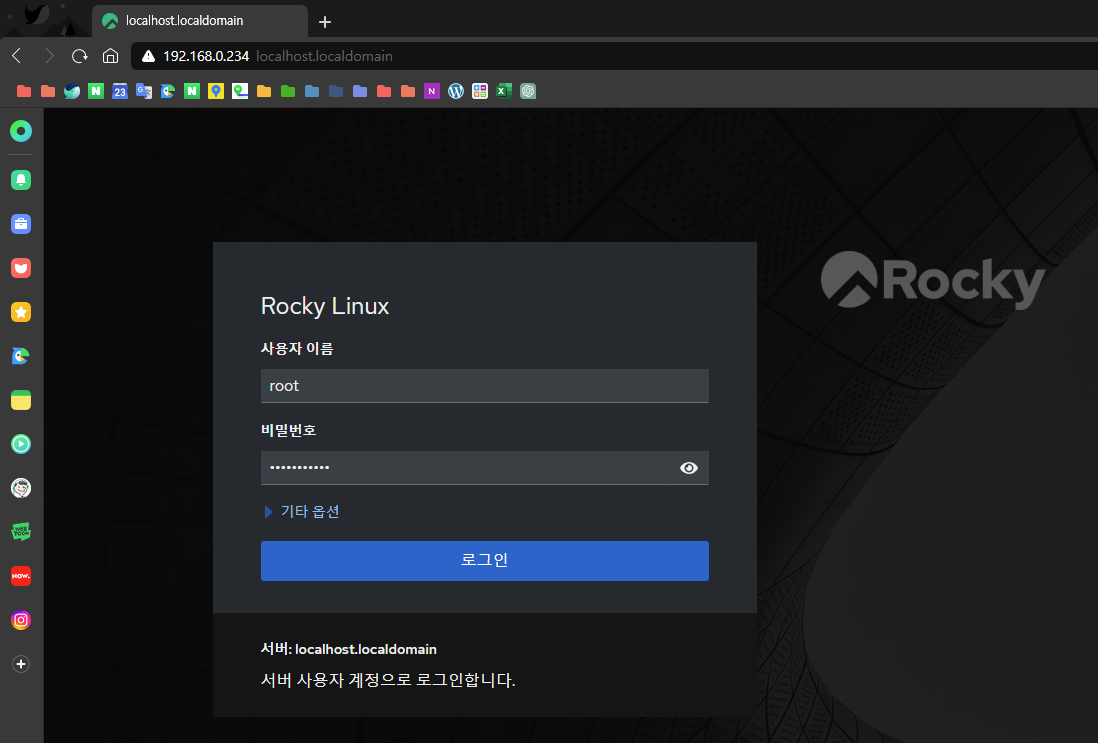This screenshot has height=743, width=1098.
Task: Open the purple OneNote bookmark
Action: pyautogui.click(x=432, y=91)
